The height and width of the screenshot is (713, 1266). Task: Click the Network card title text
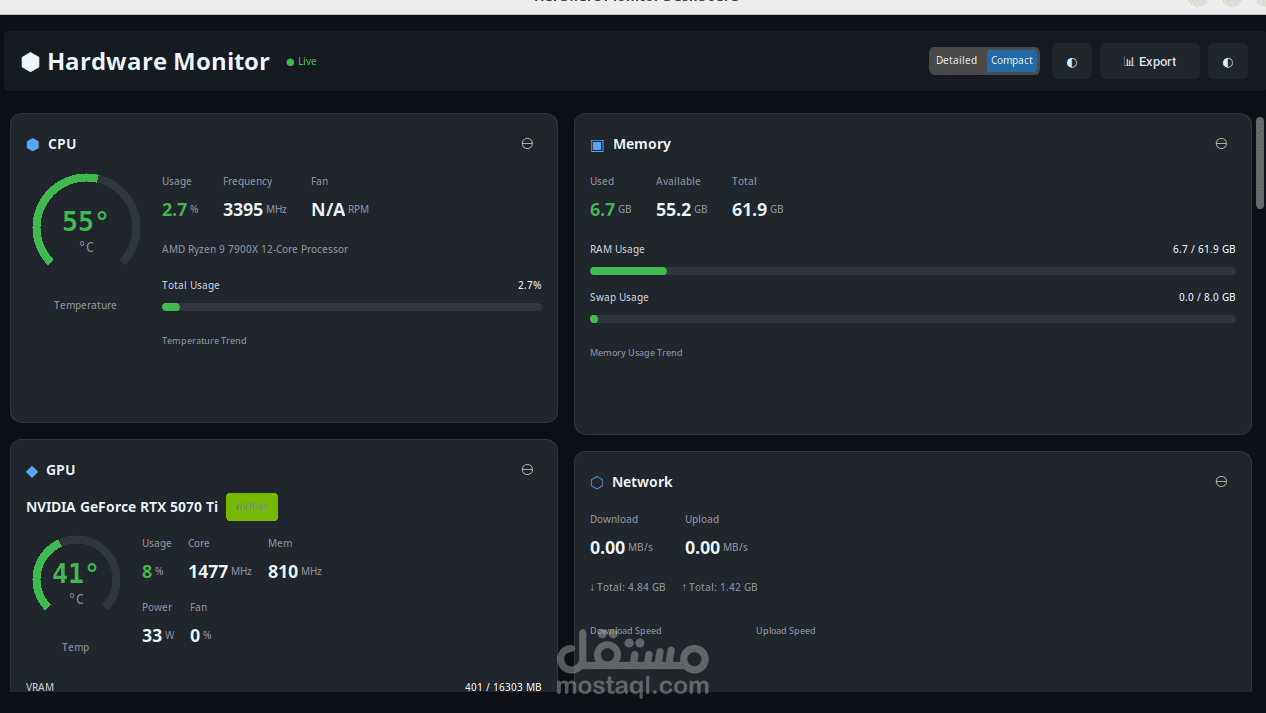pos(642,482)
